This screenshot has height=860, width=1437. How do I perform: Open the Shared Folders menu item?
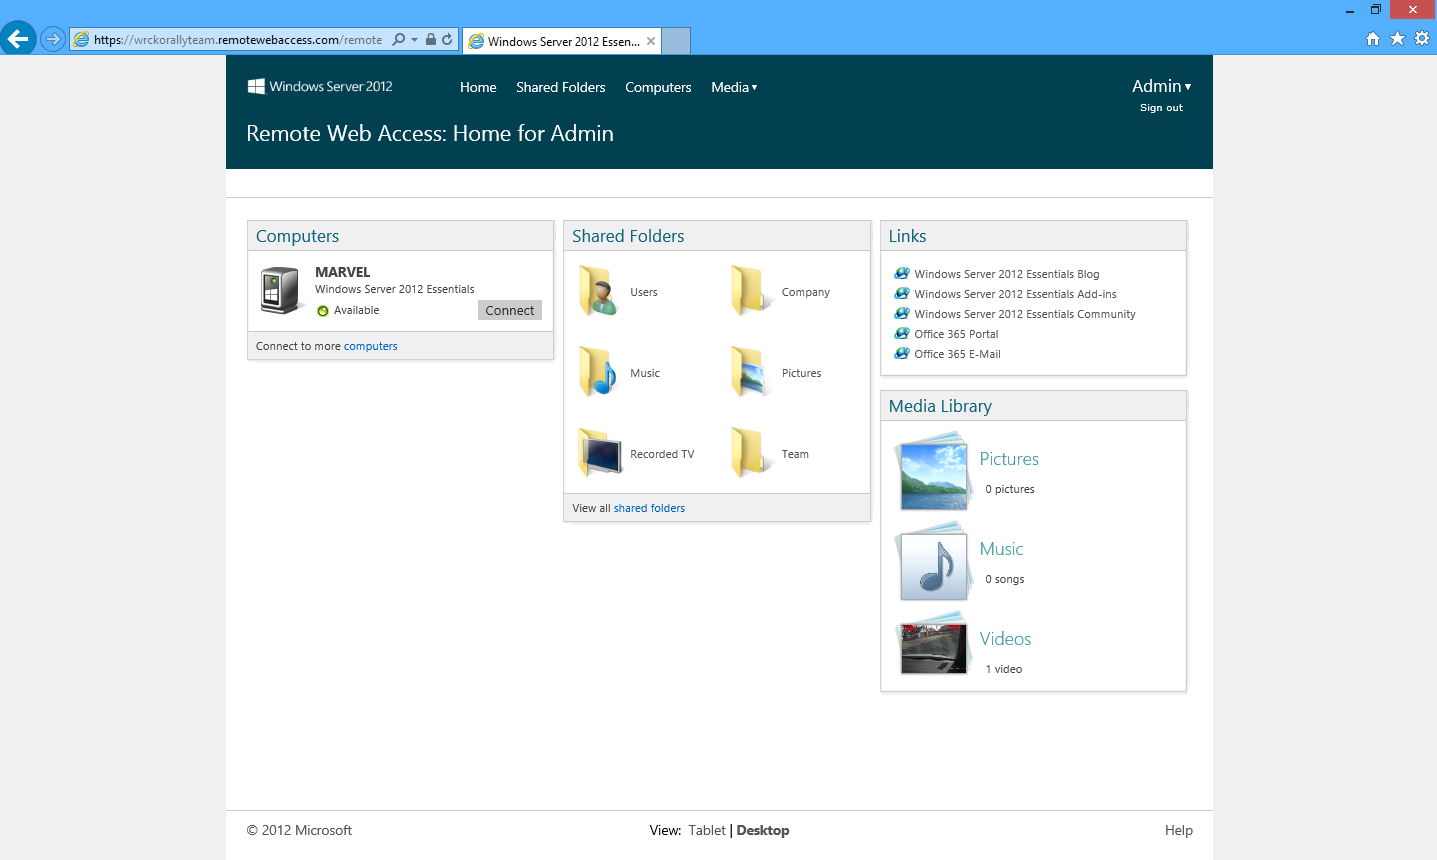point(561,87)
